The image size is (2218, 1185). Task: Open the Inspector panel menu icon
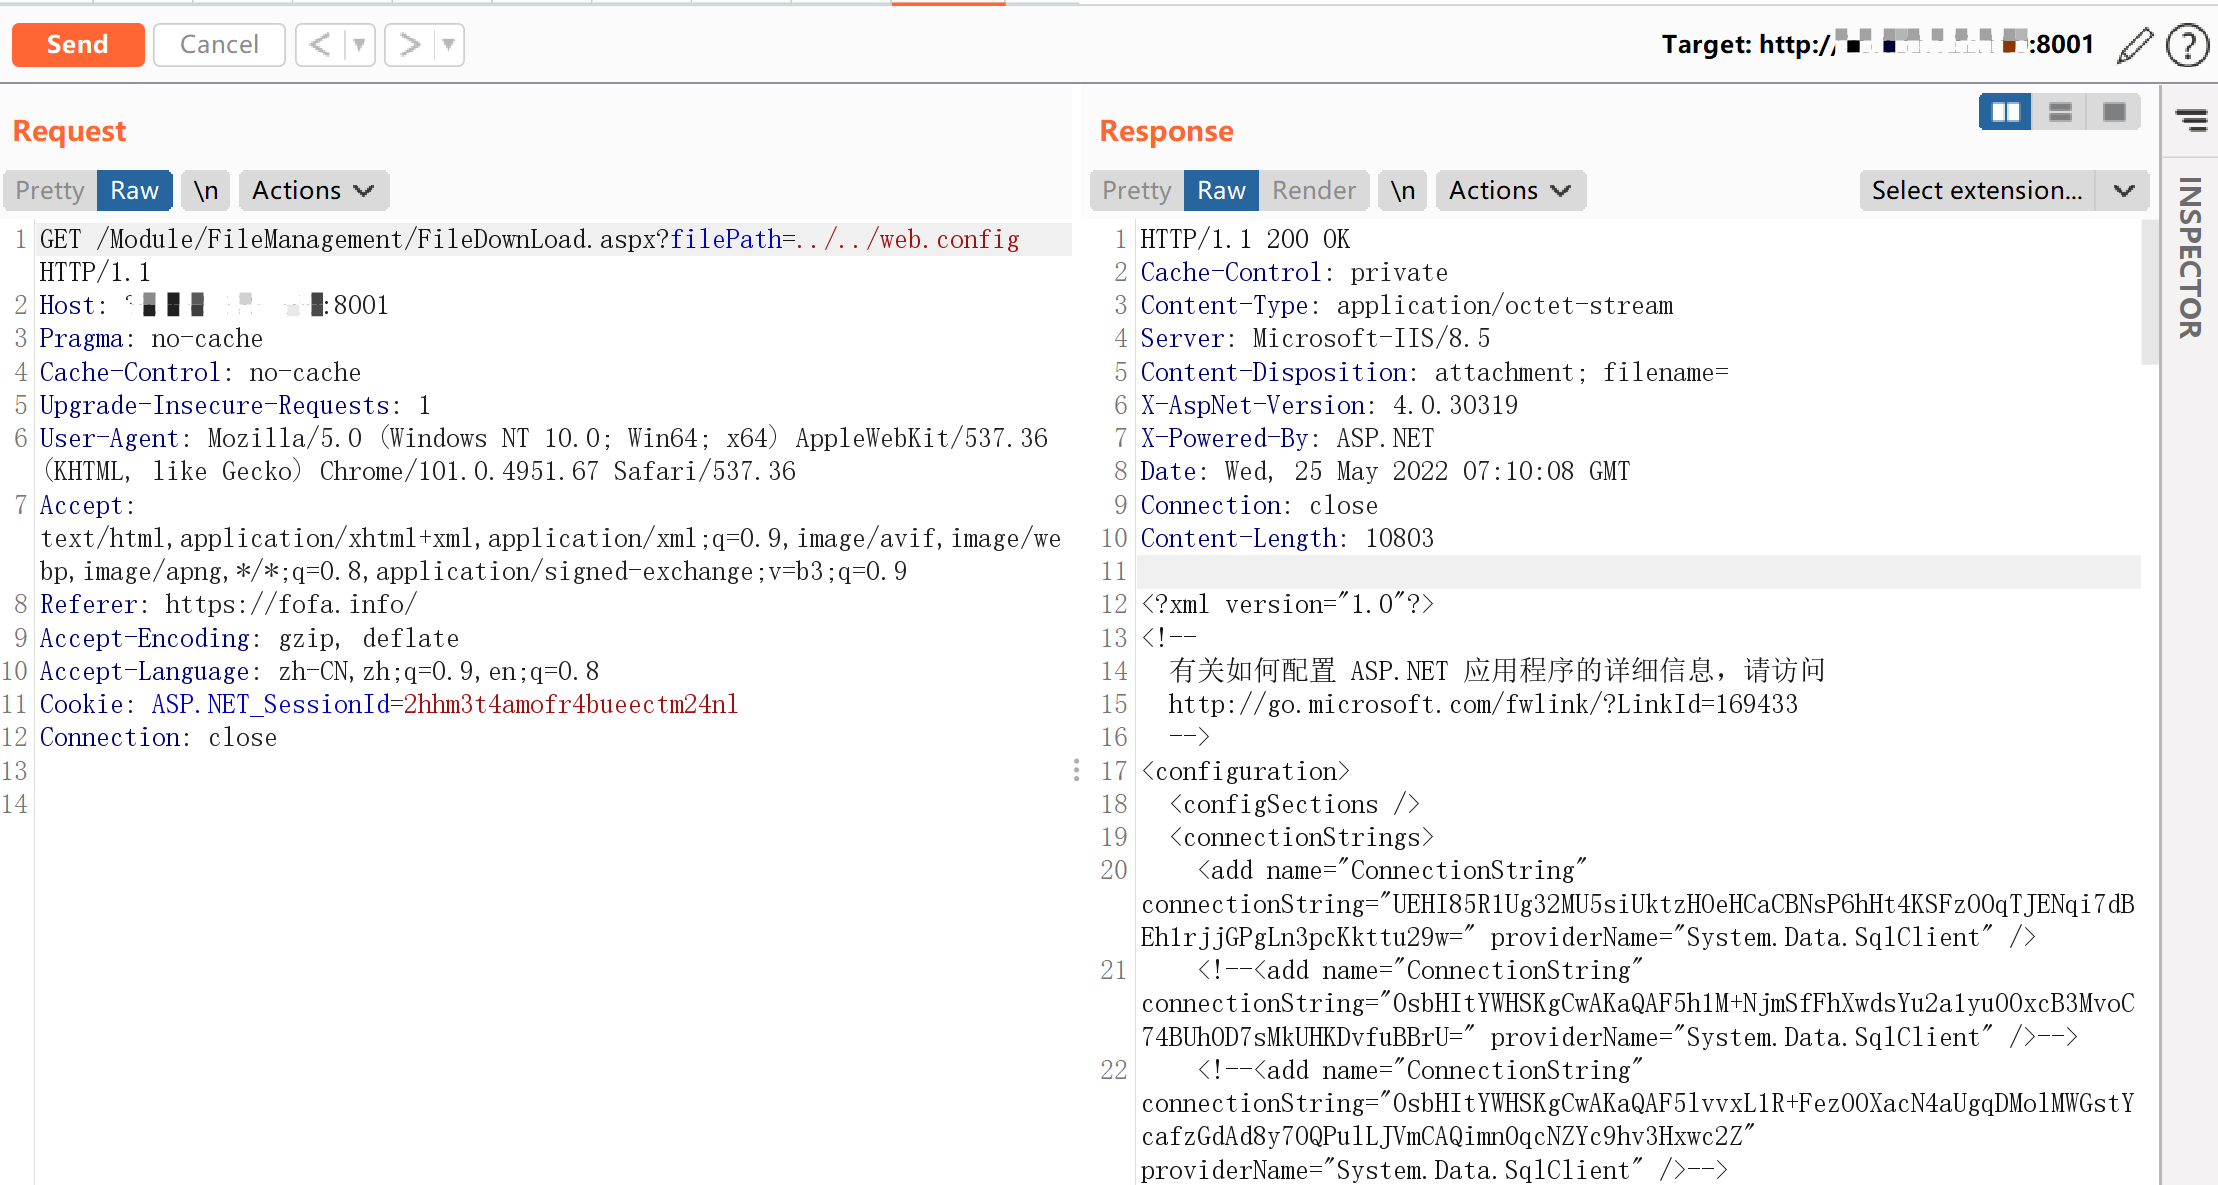(x=2191, y=120)
